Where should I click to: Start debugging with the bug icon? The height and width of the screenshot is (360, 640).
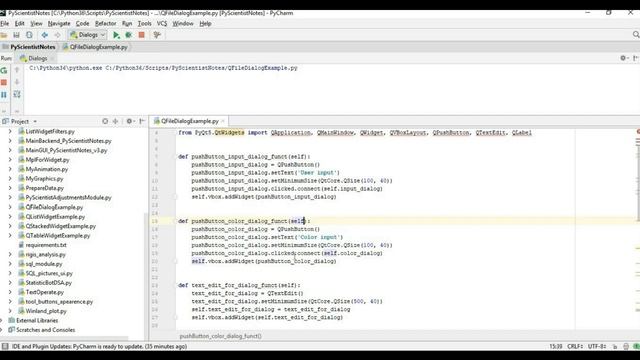click(x=129, y=35)
